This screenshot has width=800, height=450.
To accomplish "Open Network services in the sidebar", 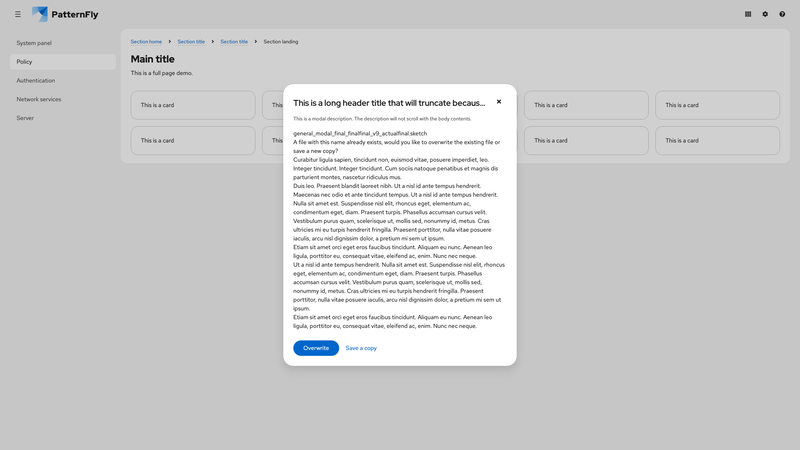I will (39, 99).
